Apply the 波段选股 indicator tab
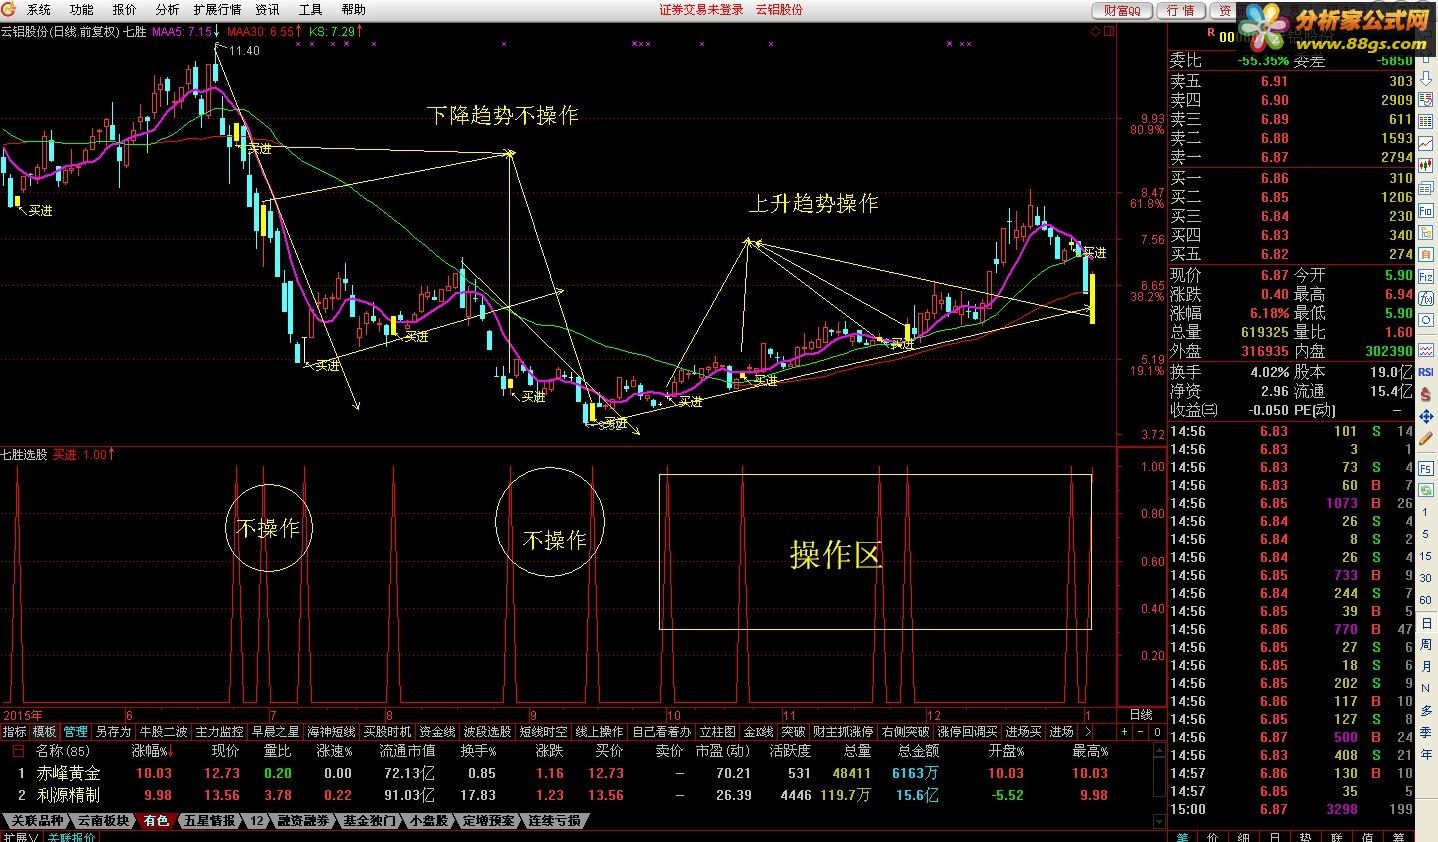 [487, 732]
